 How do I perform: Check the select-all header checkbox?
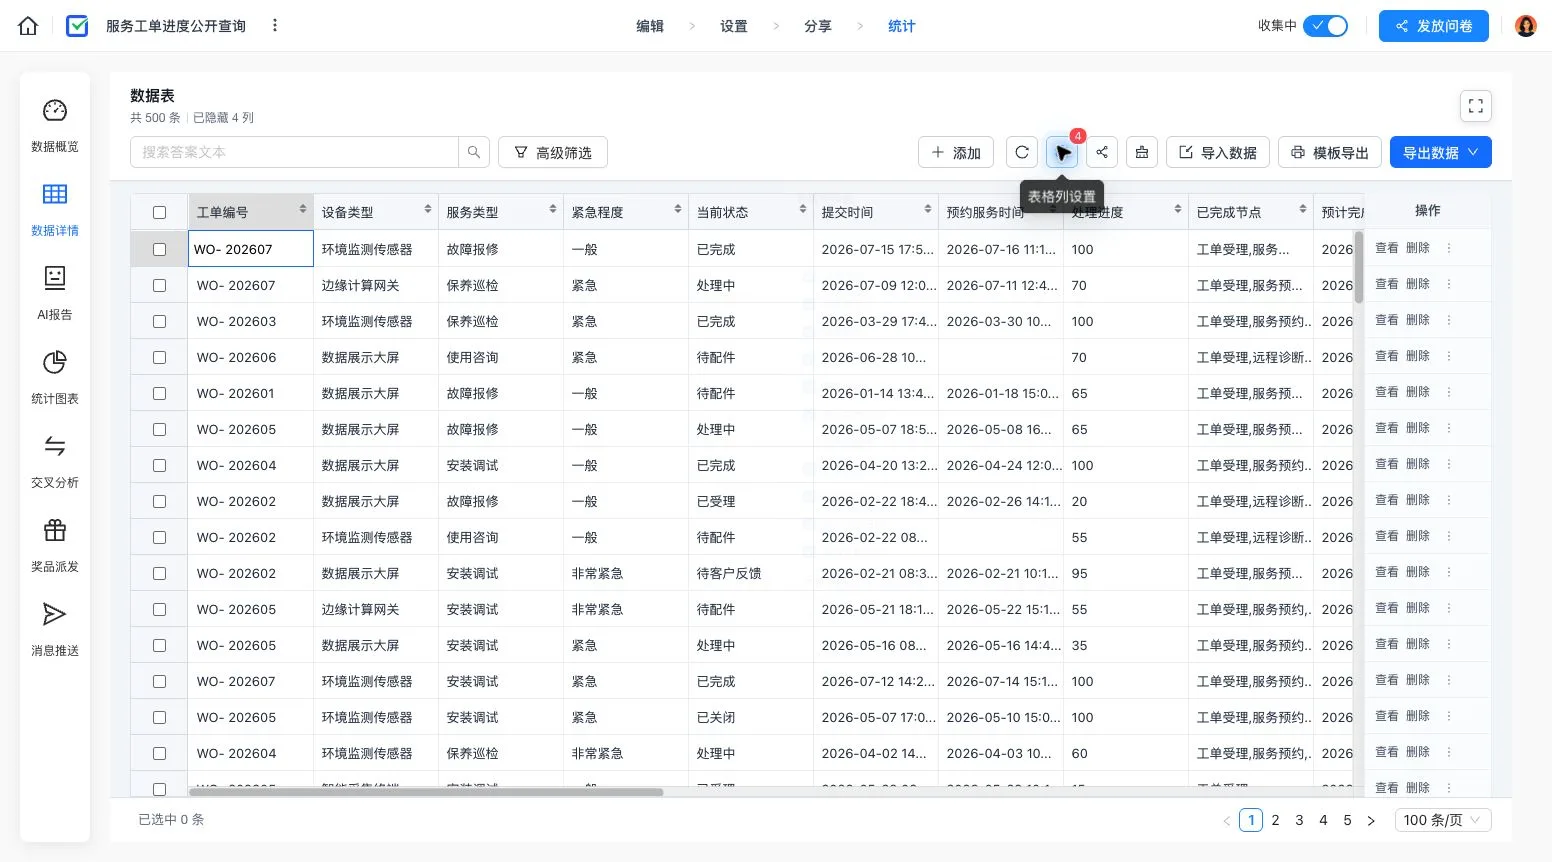pyautogui.click(x=159, y=212)
